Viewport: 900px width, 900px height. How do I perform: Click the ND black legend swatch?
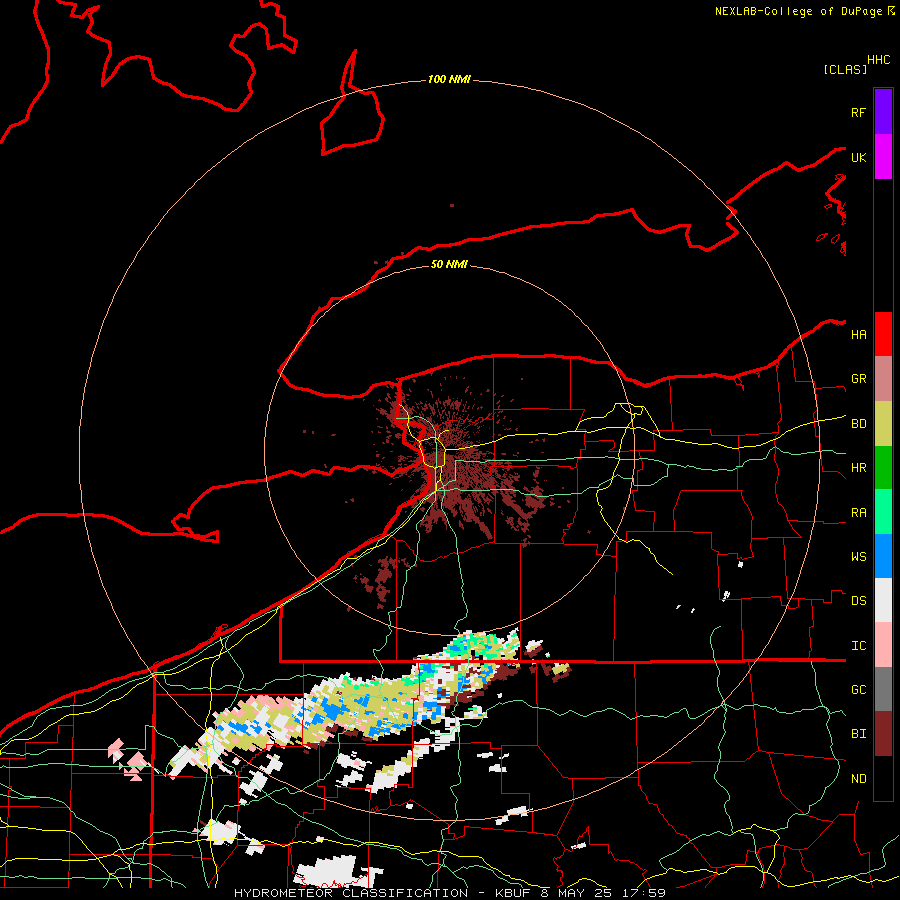883,778
